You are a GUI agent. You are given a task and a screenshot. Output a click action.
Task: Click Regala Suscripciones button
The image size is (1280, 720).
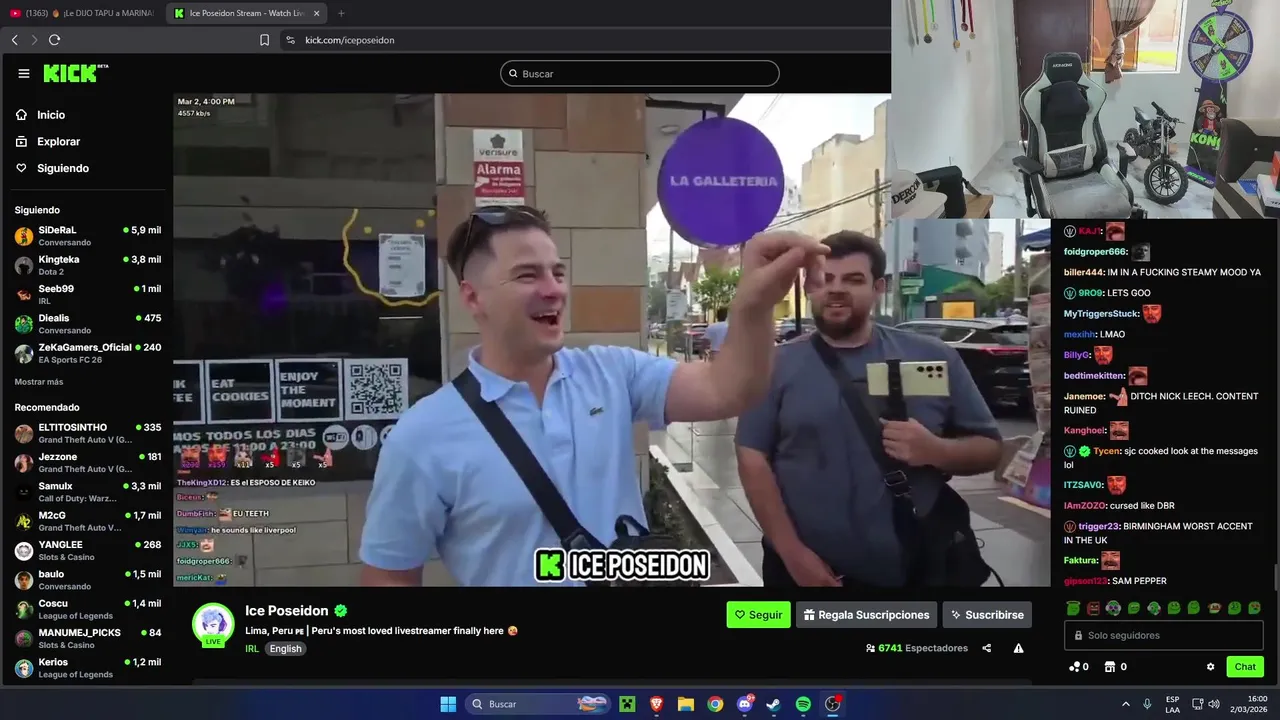866,615
